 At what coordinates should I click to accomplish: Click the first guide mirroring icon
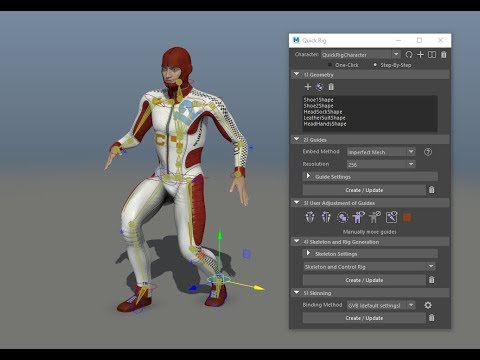[x=310, y=217]
